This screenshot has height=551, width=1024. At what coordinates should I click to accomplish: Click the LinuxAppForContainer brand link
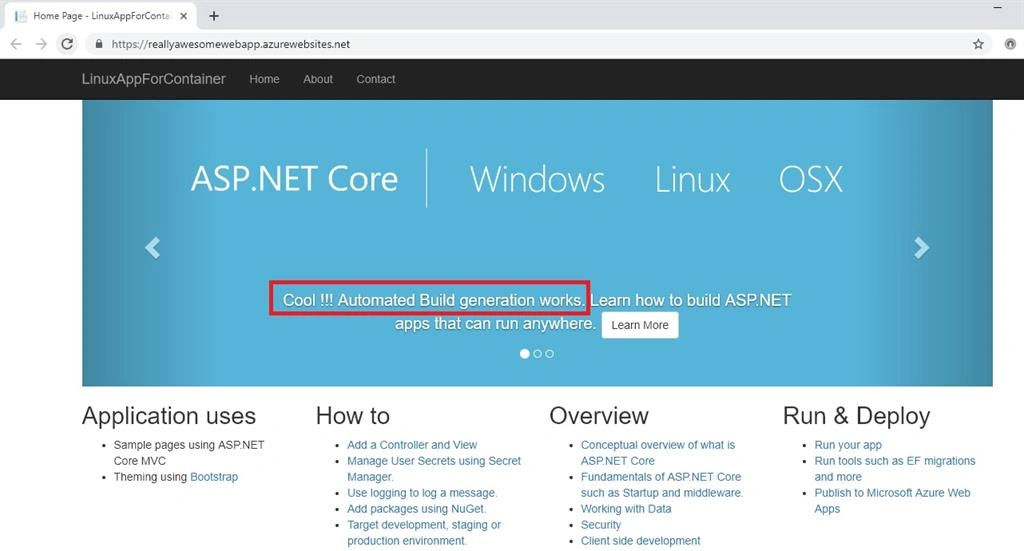pos(153,79)
